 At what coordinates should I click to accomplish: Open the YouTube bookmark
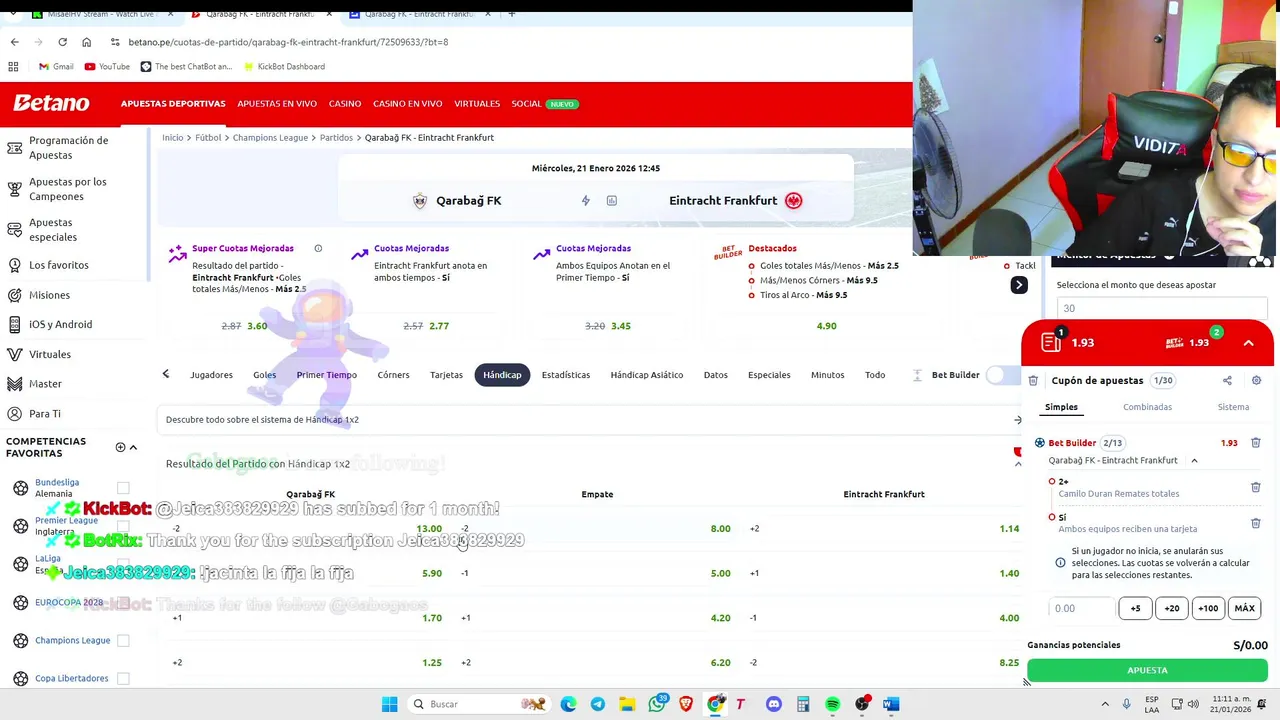pos(107,67)
